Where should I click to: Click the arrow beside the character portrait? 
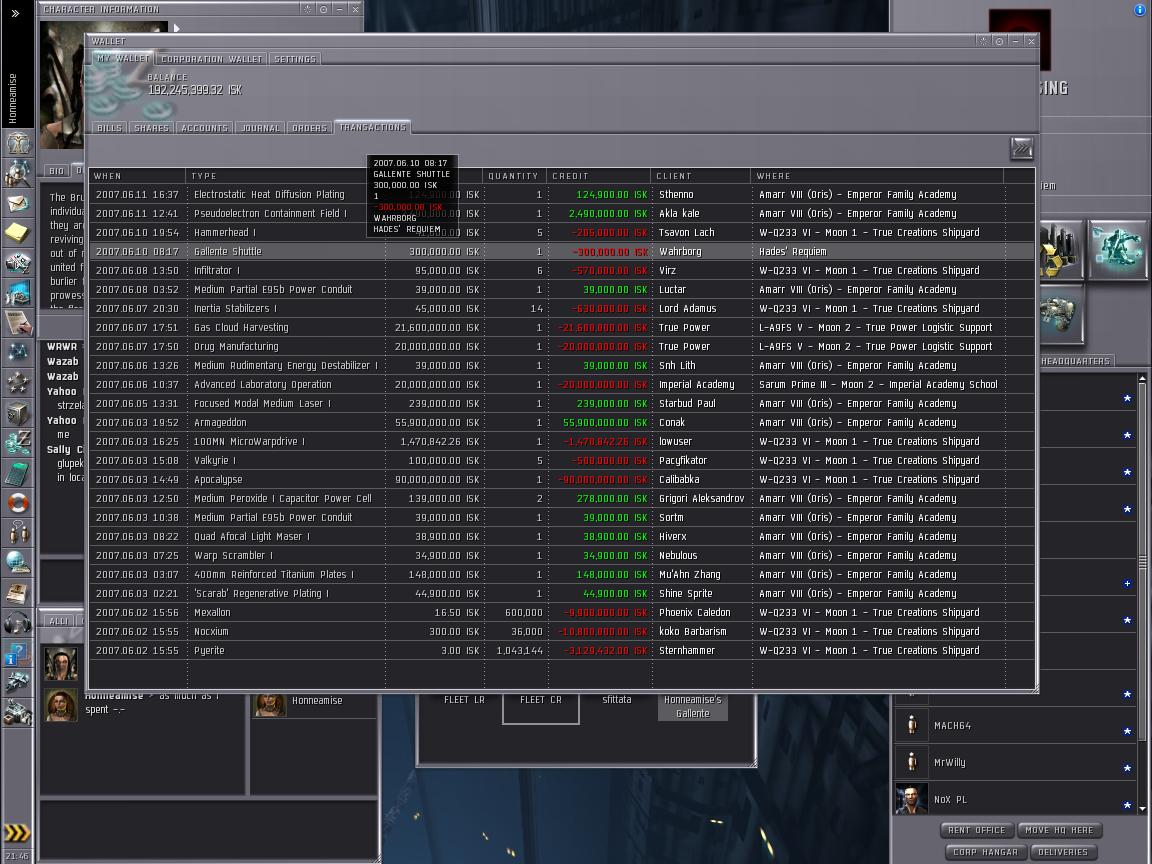click(176, 29)
